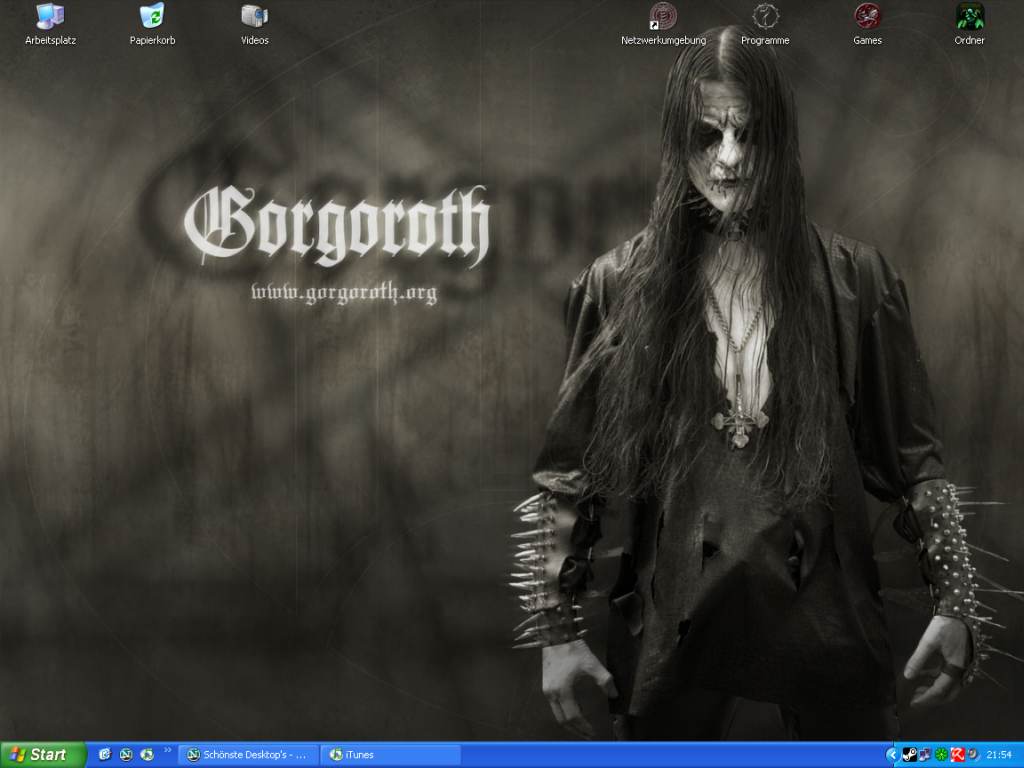Image resolution: width=1024 pixels, height=768 pixels.
Task: Expand hidden system tray icons arrow
Action: 892,755
